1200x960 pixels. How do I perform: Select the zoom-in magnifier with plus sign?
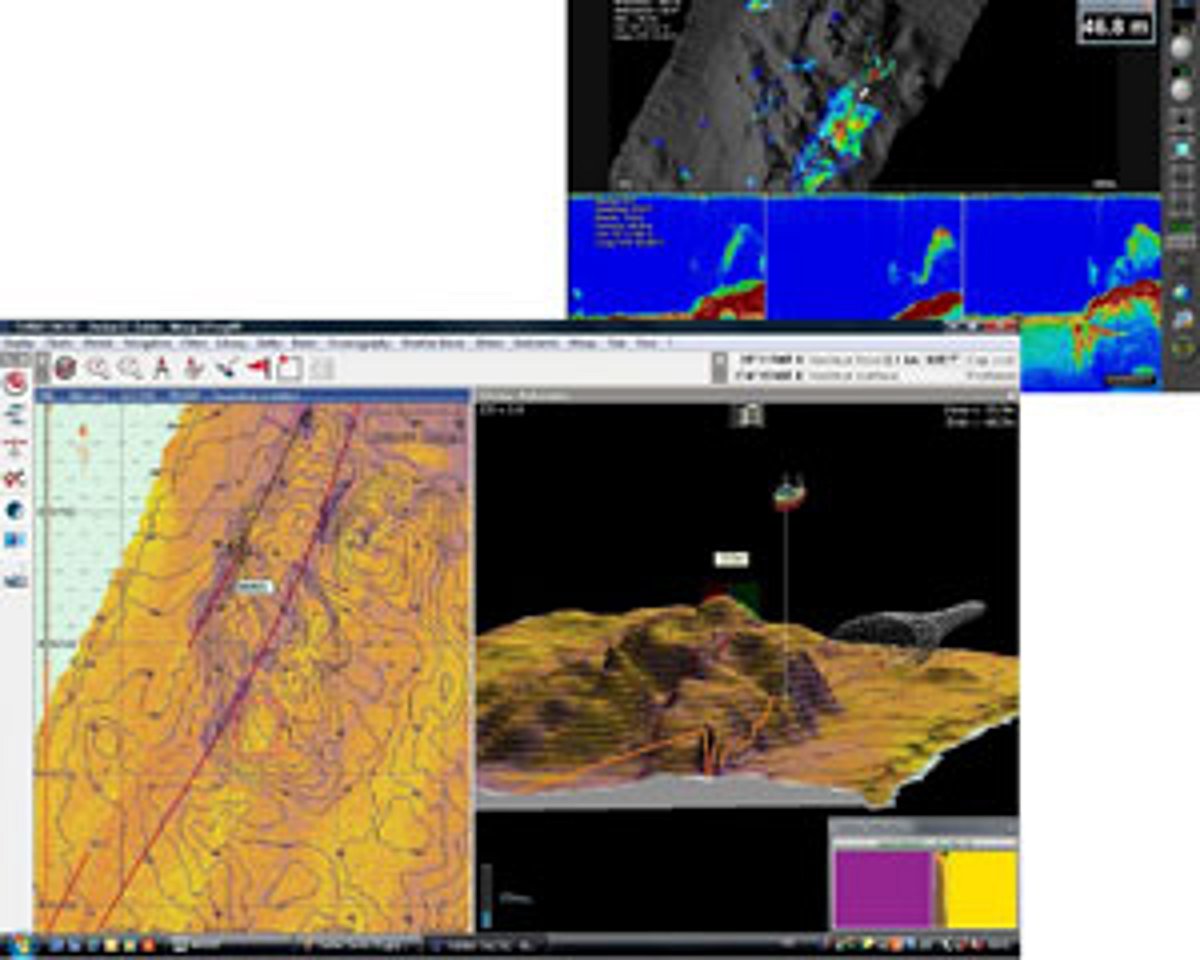pyautogui.click(x=98, y=368)
